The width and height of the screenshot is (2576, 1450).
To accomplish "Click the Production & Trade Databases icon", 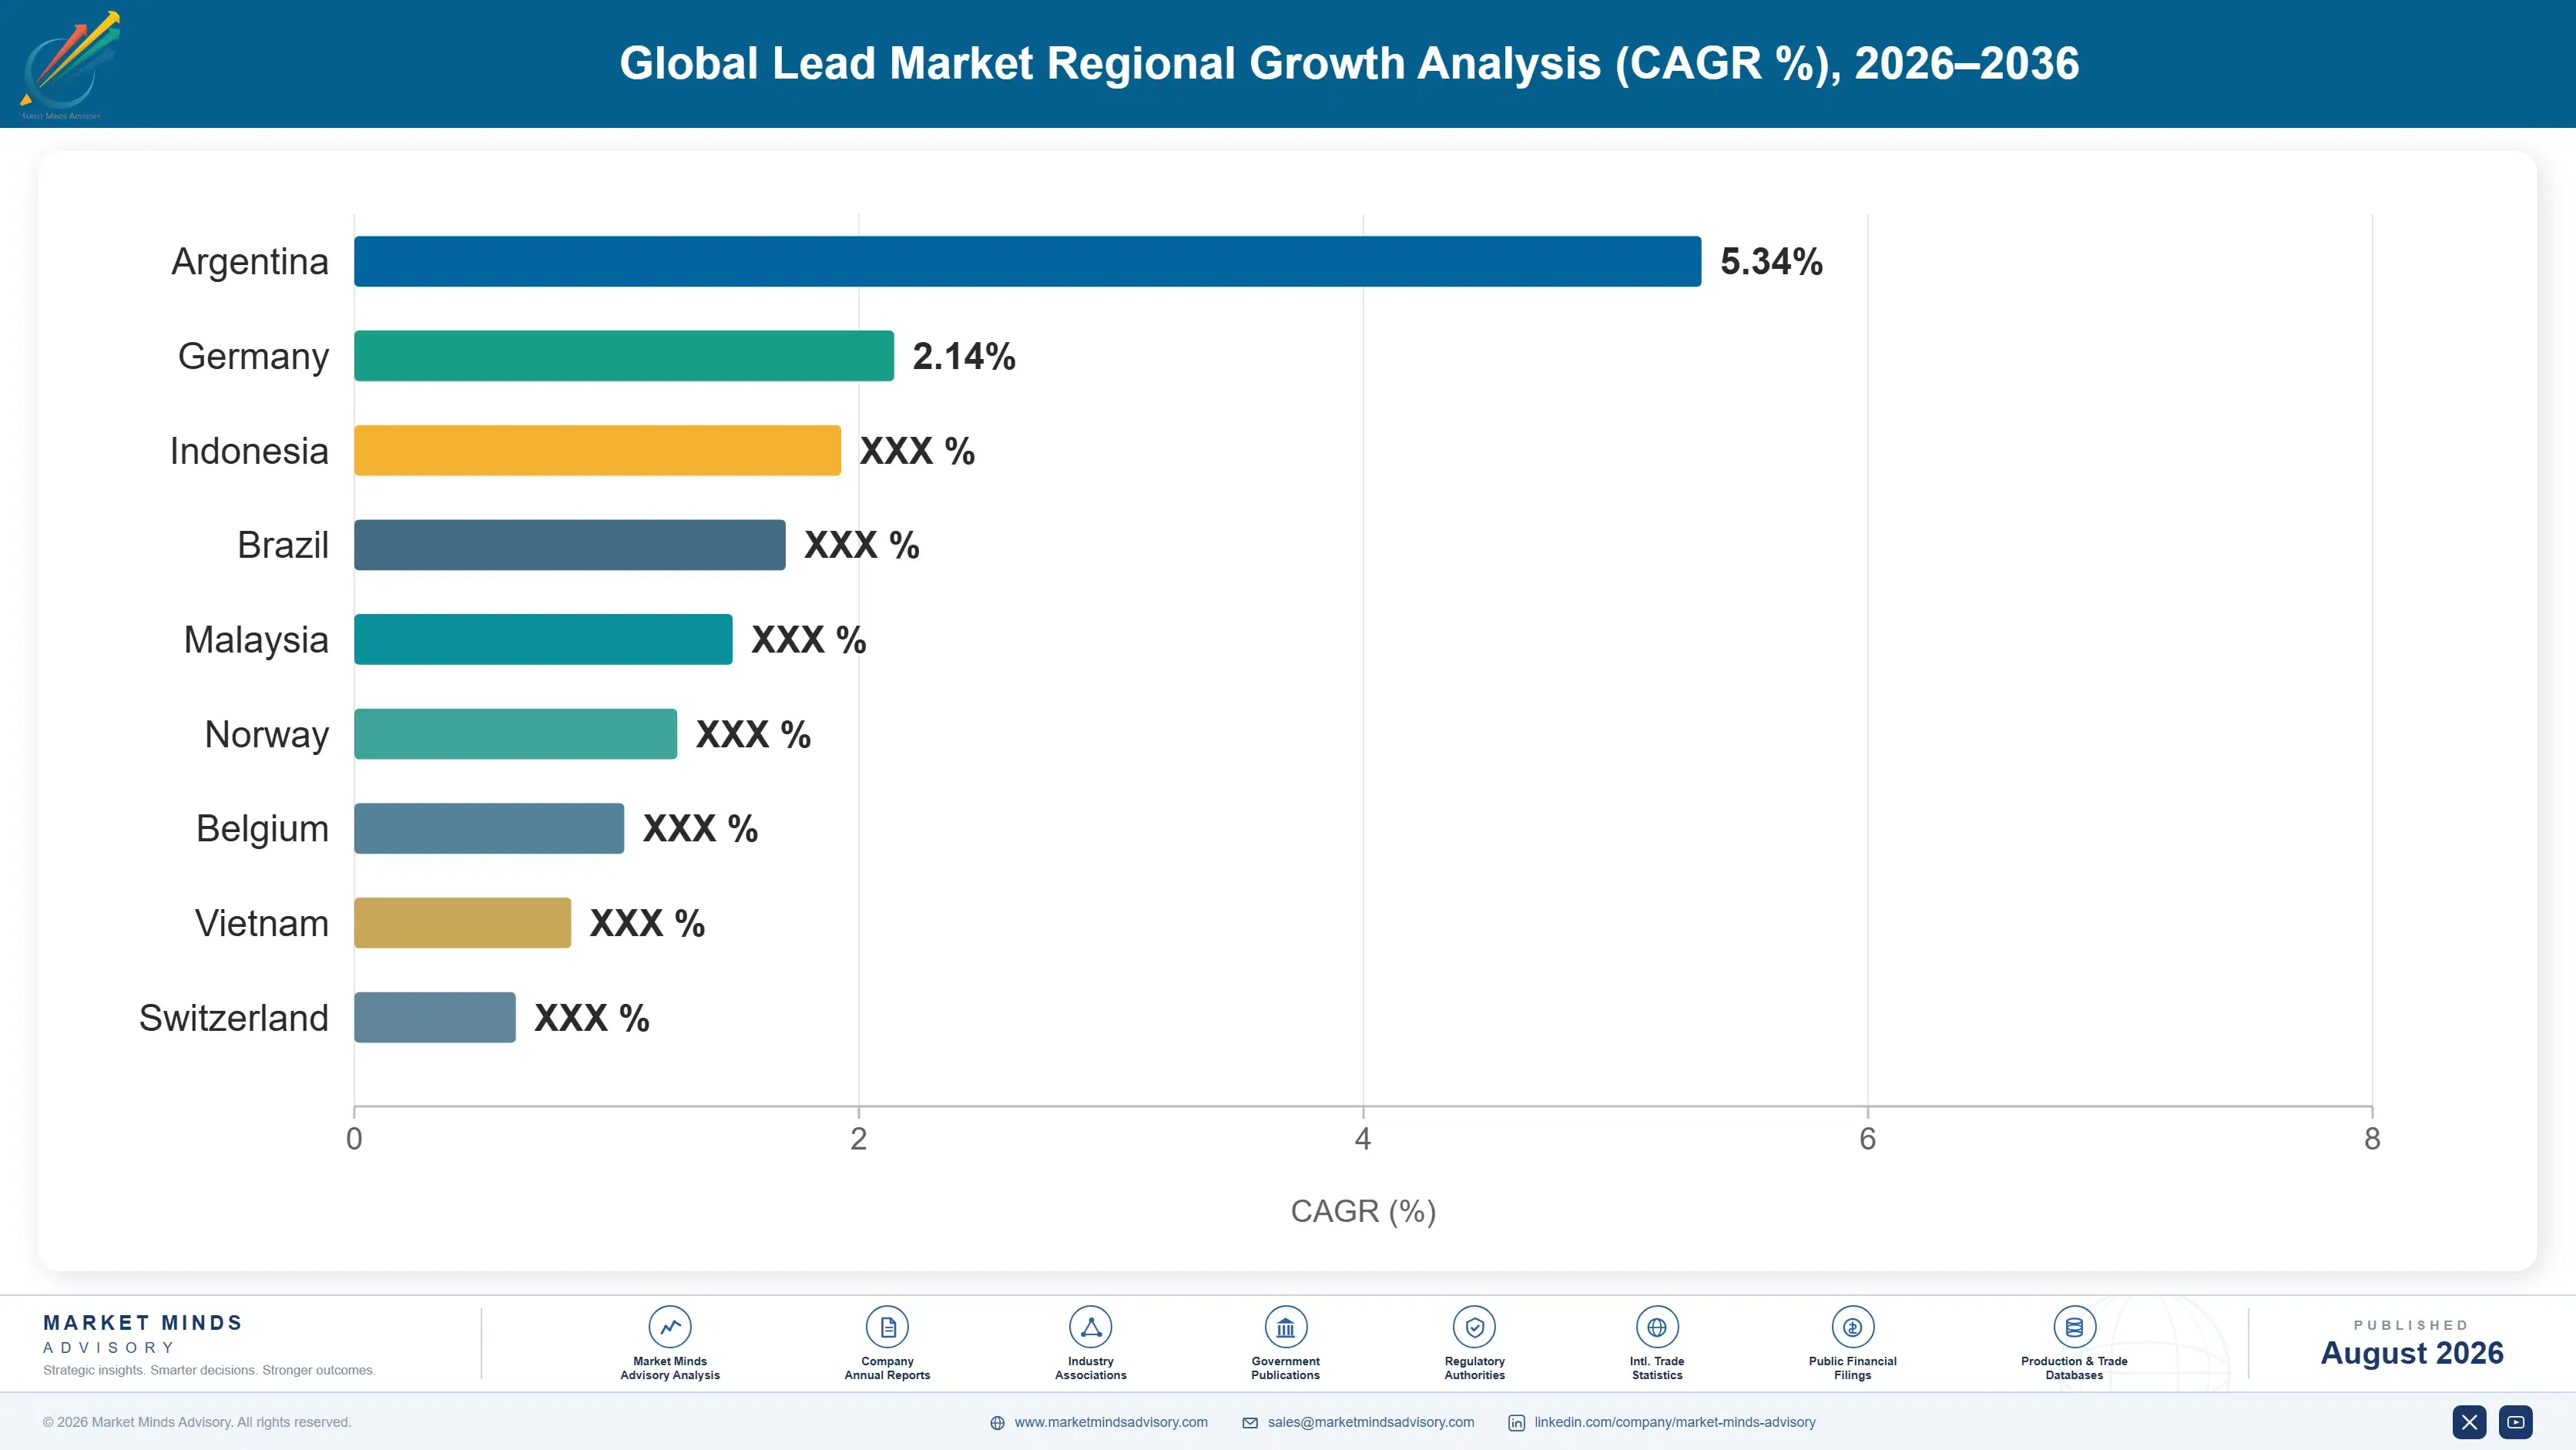I will 2074,1327.
